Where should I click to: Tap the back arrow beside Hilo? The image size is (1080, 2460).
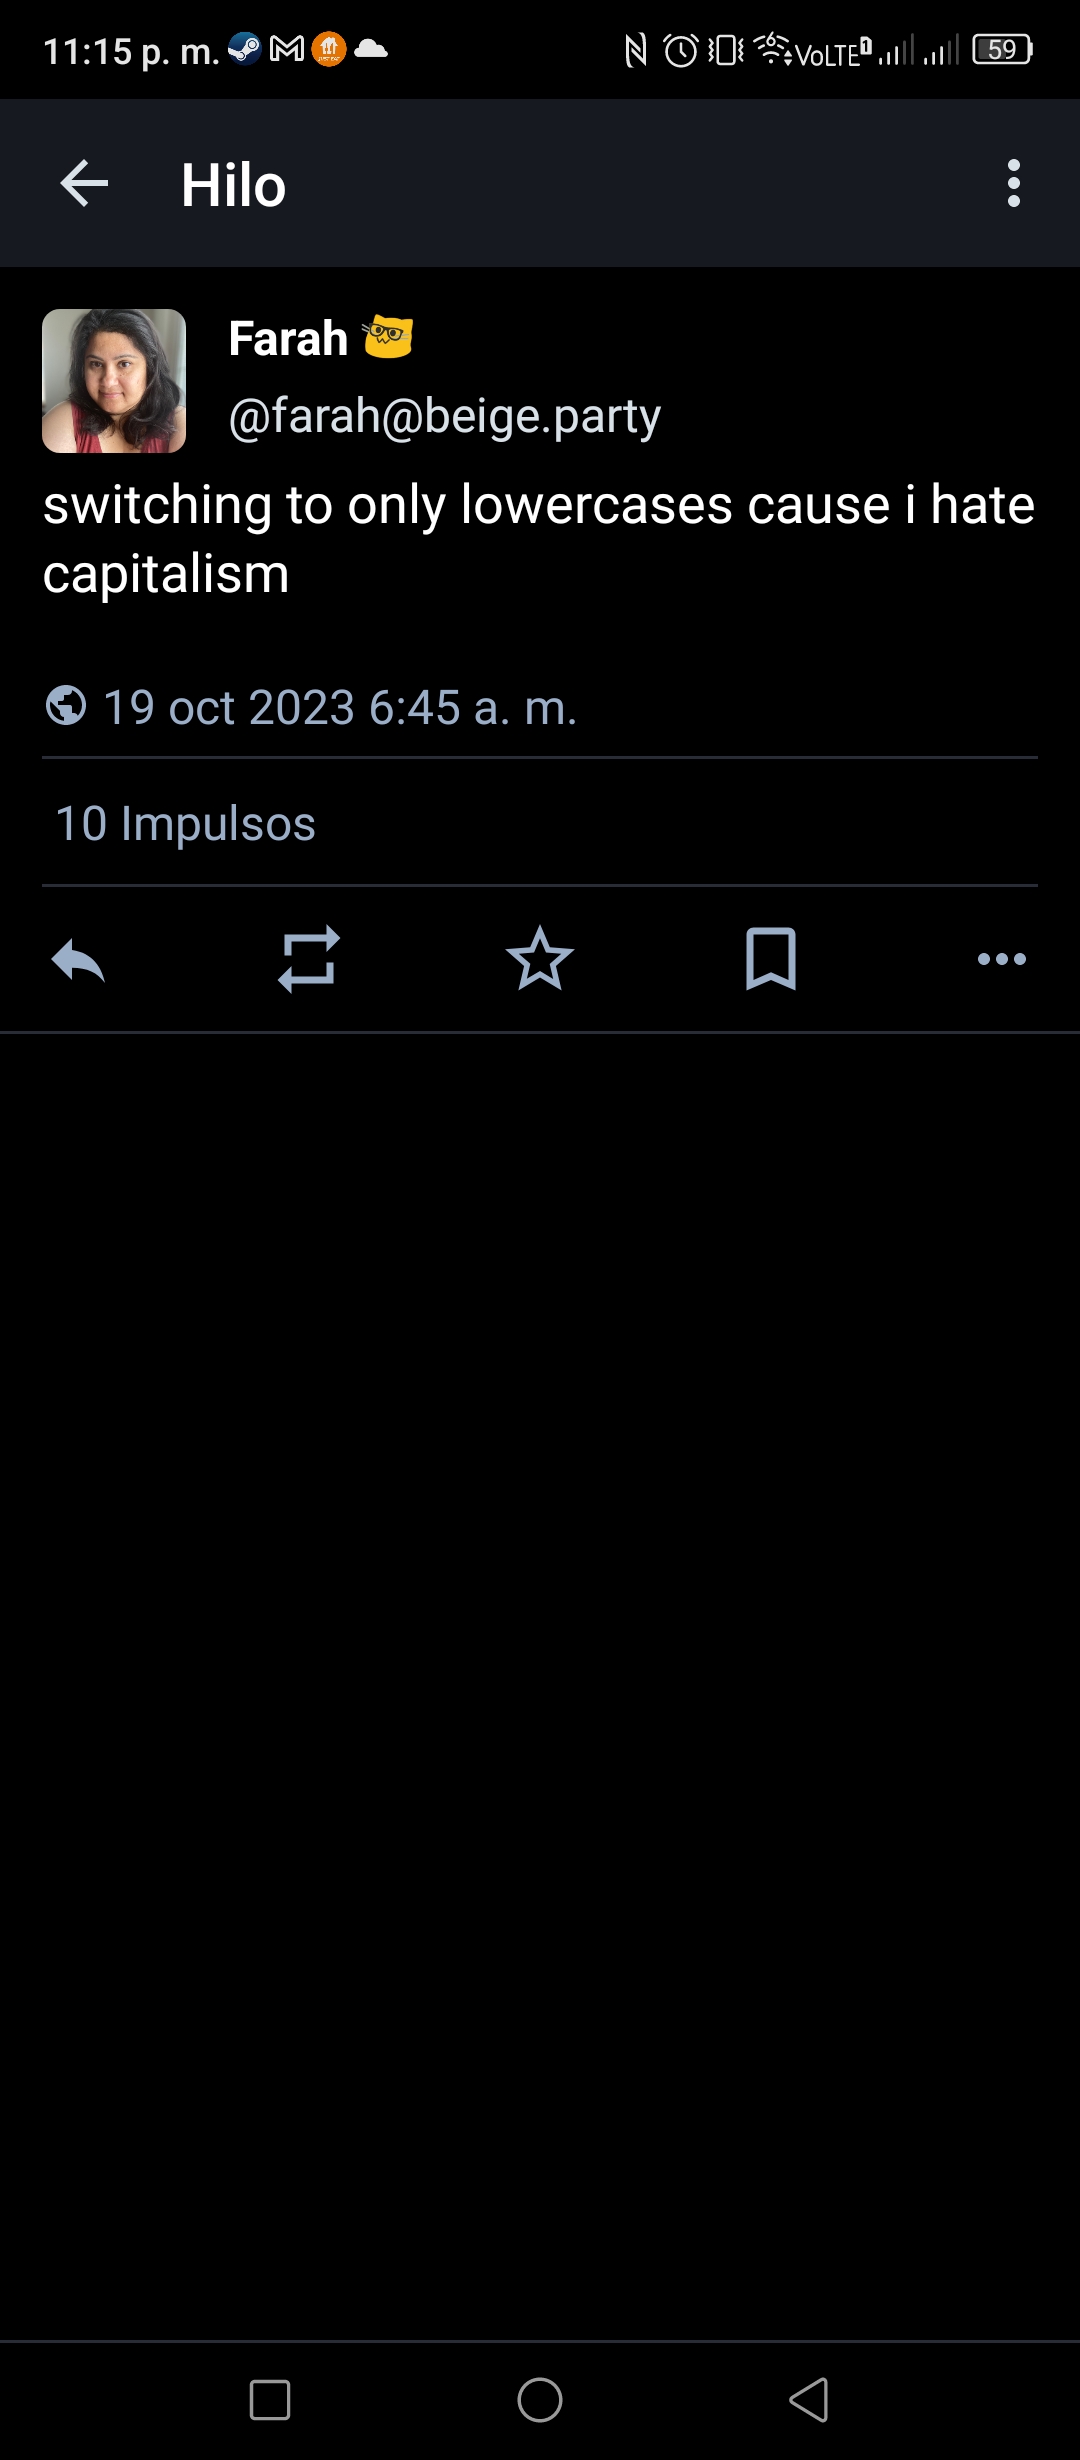[84, 184]
